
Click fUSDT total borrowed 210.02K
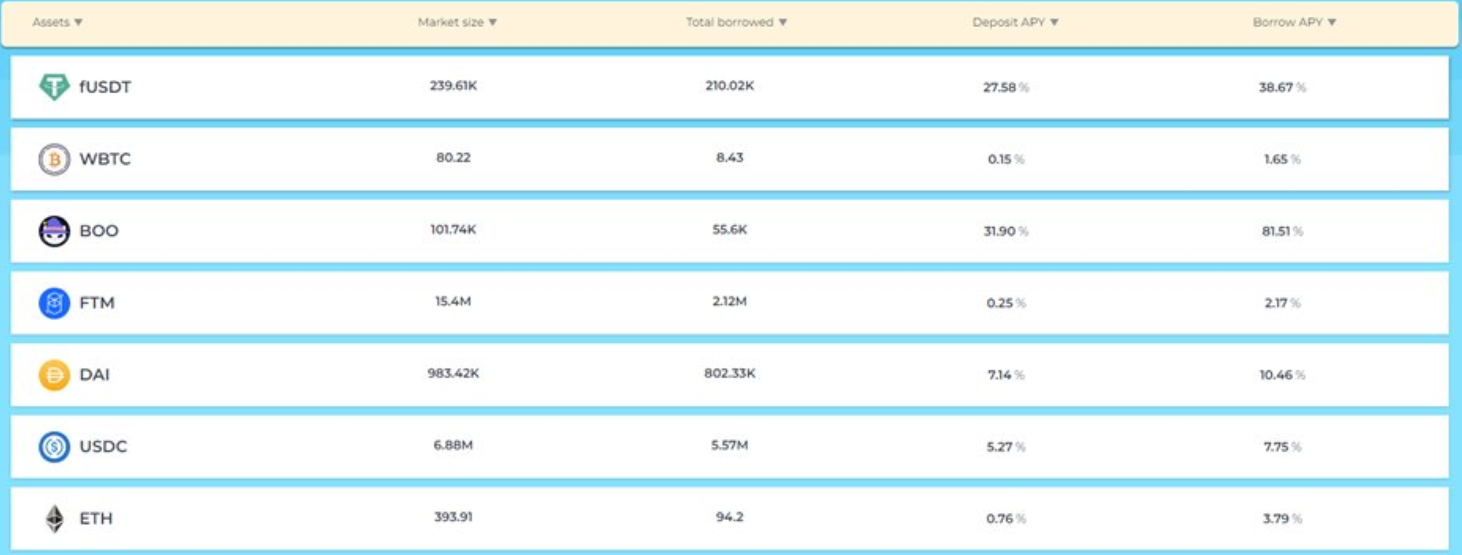coord(730,86)
